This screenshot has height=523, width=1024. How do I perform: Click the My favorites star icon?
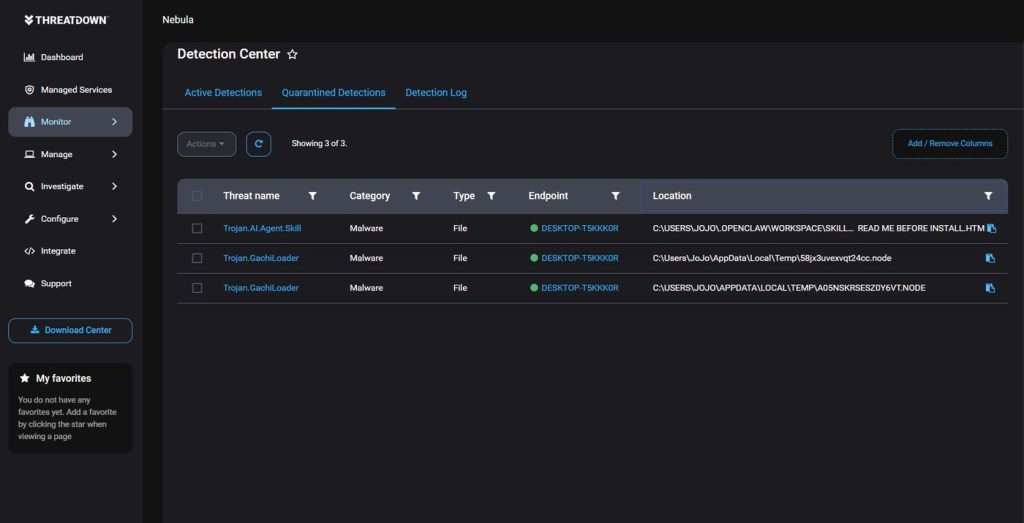pos(25,378)
